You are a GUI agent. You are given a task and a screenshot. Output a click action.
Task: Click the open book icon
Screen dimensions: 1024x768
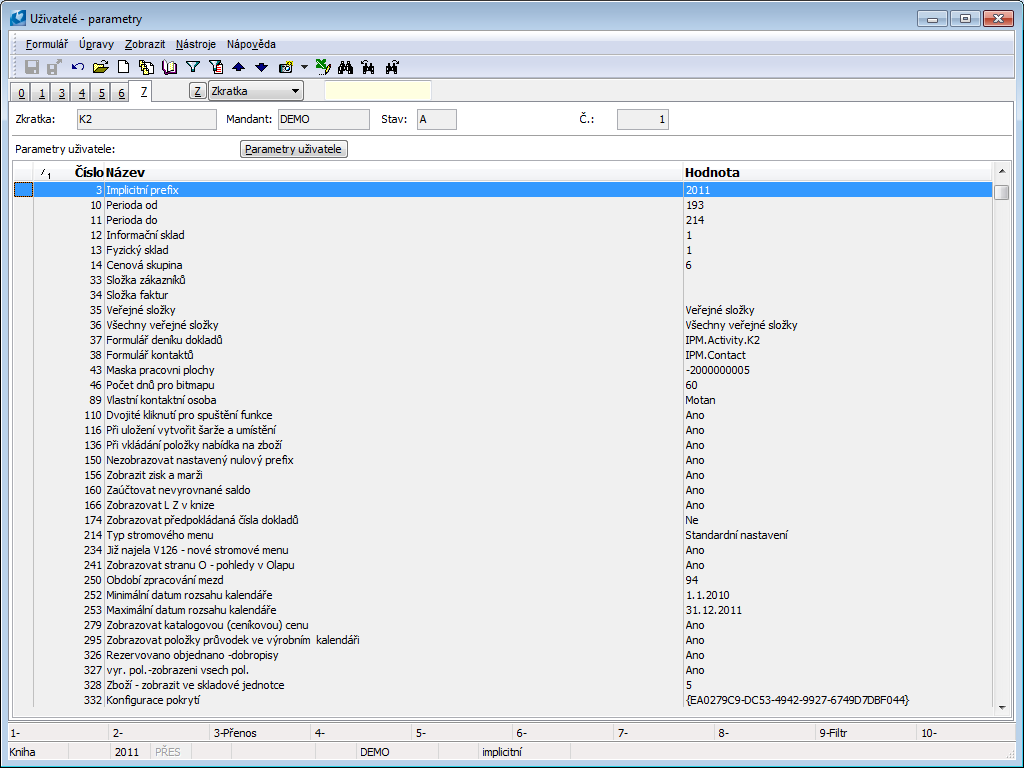coord(169,67)
